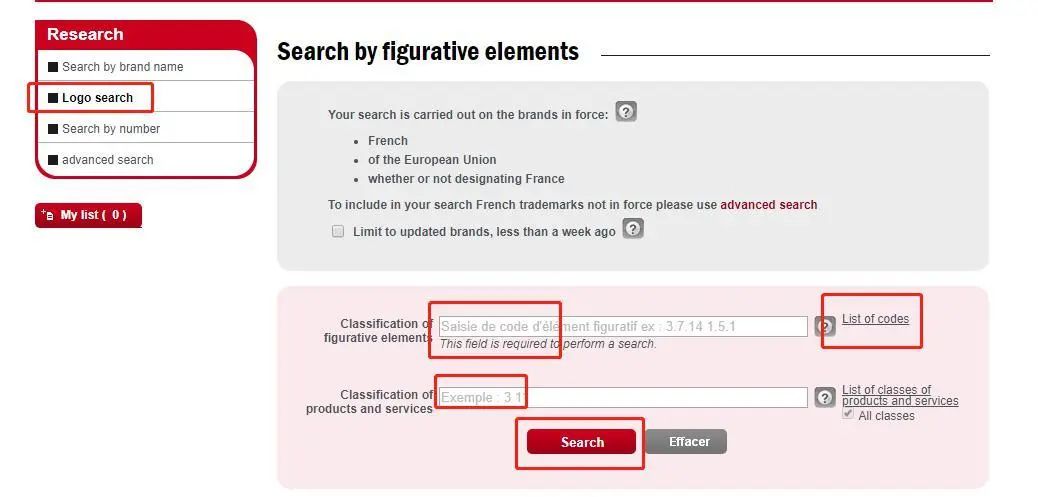Go to advanced search in sidebar
Image resolution: width=1038 pixels, height=497 pixels.
pos(108,160)
